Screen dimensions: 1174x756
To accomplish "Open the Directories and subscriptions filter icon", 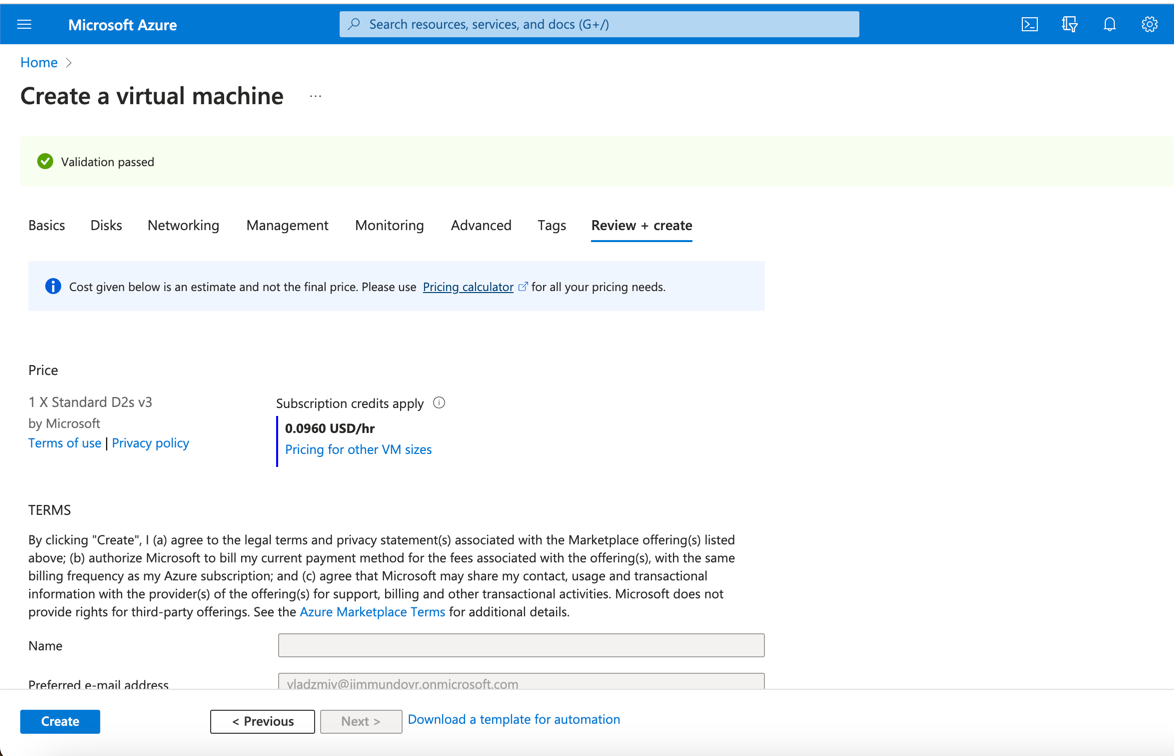I will (1070, 25).
